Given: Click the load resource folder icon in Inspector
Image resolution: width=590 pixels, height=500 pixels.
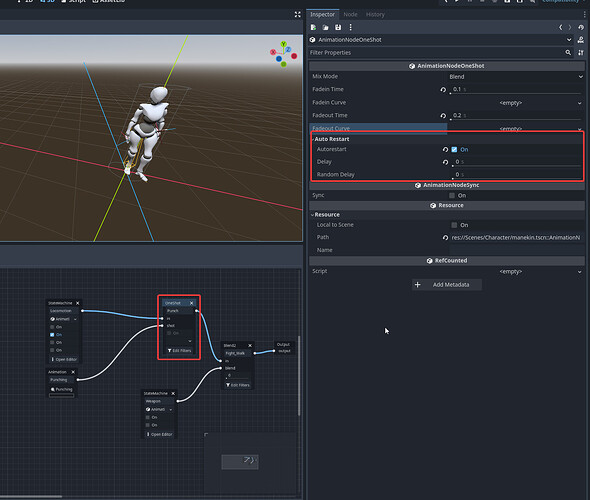Looking at the screenshot, I should (325, 27).
